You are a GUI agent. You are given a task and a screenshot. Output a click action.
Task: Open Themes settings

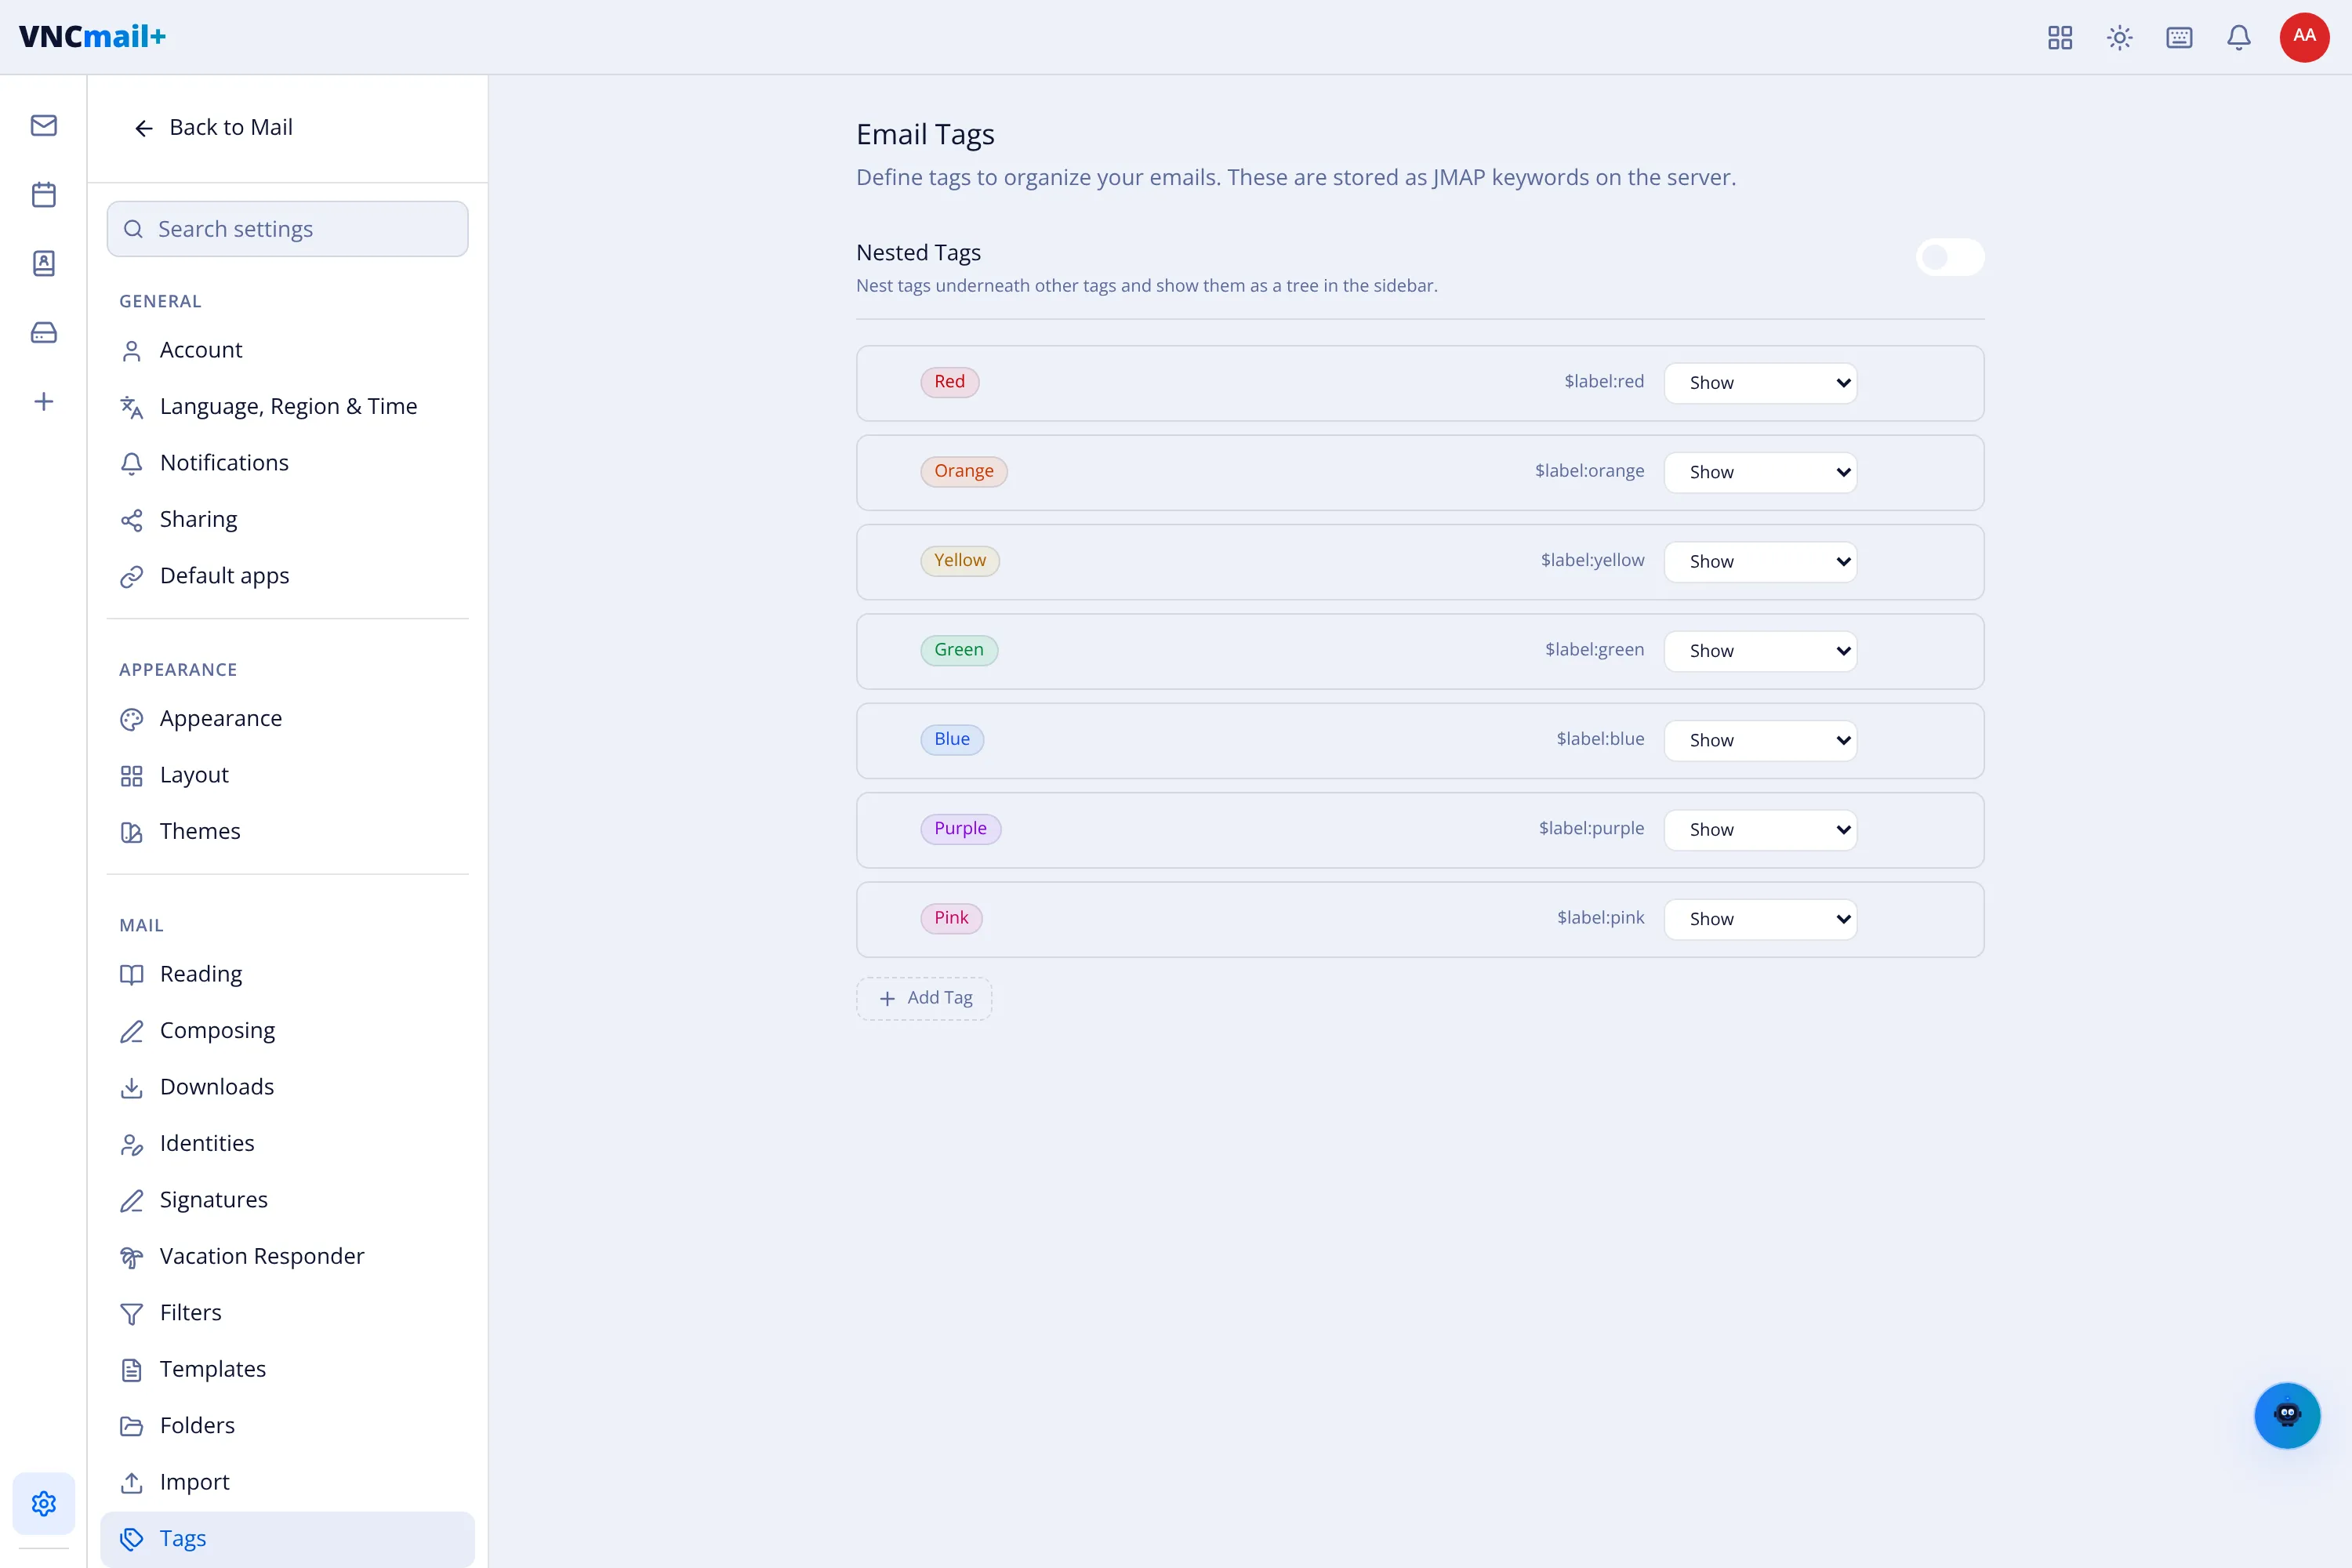click(x=287, y=832)
